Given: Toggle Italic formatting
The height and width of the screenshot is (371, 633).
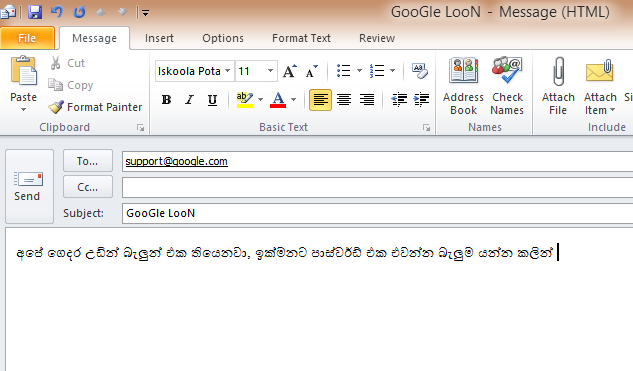Looking at the screenshot, I should [189, 100].
